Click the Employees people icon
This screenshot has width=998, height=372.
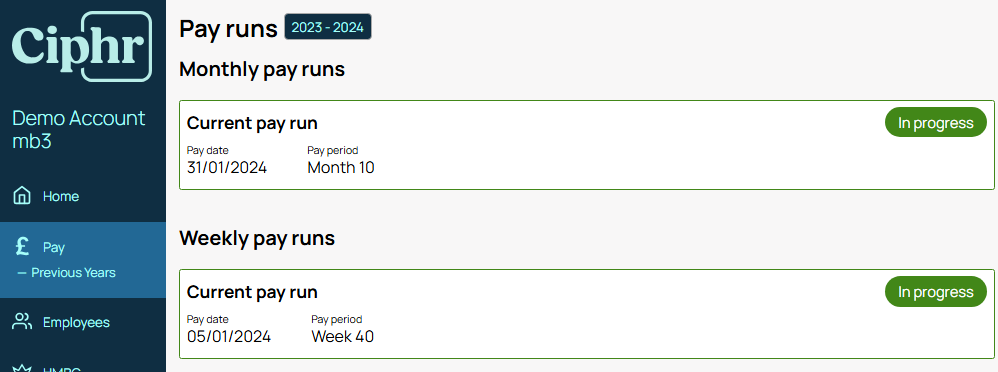[x=22, y=322]
